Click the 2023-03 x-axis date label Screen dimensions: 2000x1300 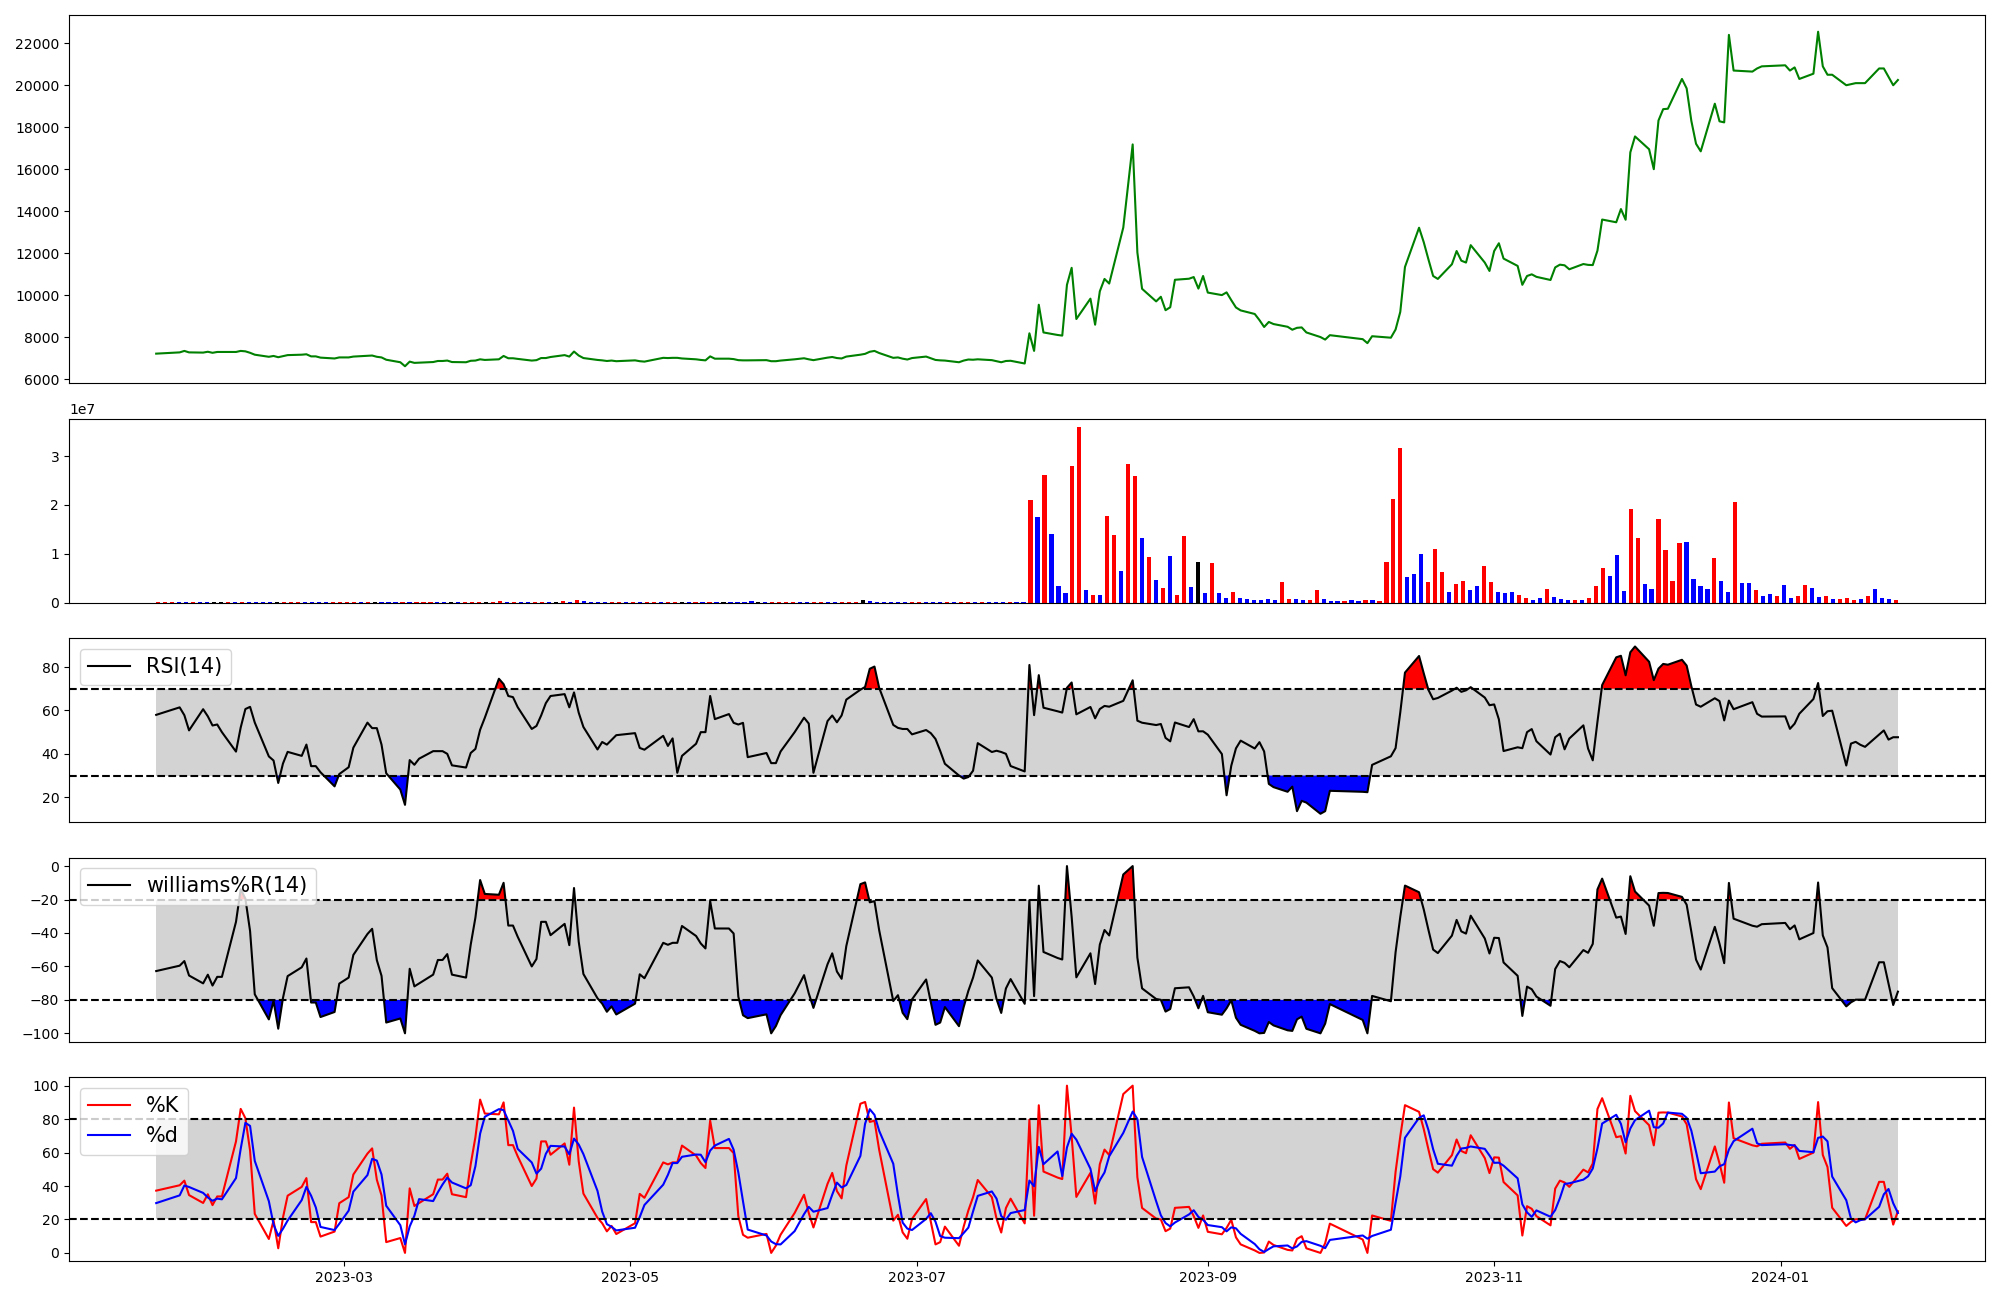click(x=343, y=1277)
